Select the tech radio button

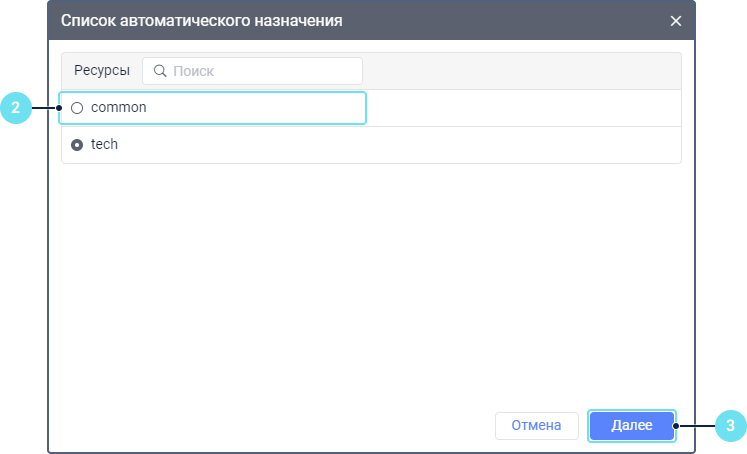pyautogui.click(x=77, y=145)
